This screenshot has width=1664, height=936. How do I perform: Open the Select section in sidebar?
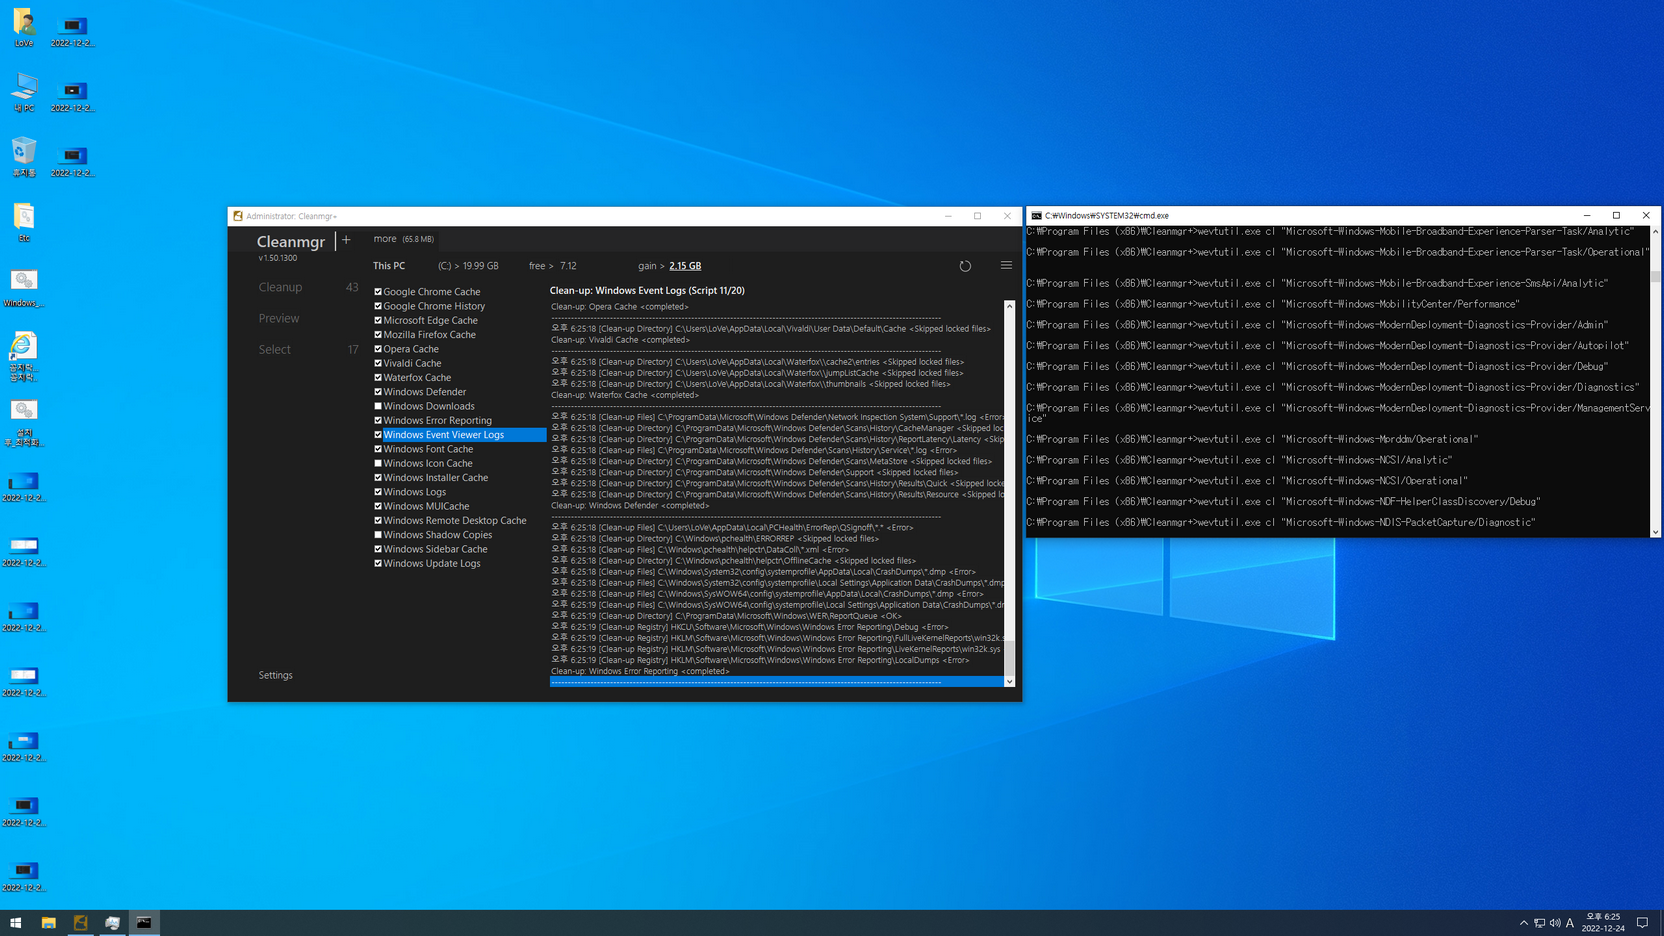[275, 349]
